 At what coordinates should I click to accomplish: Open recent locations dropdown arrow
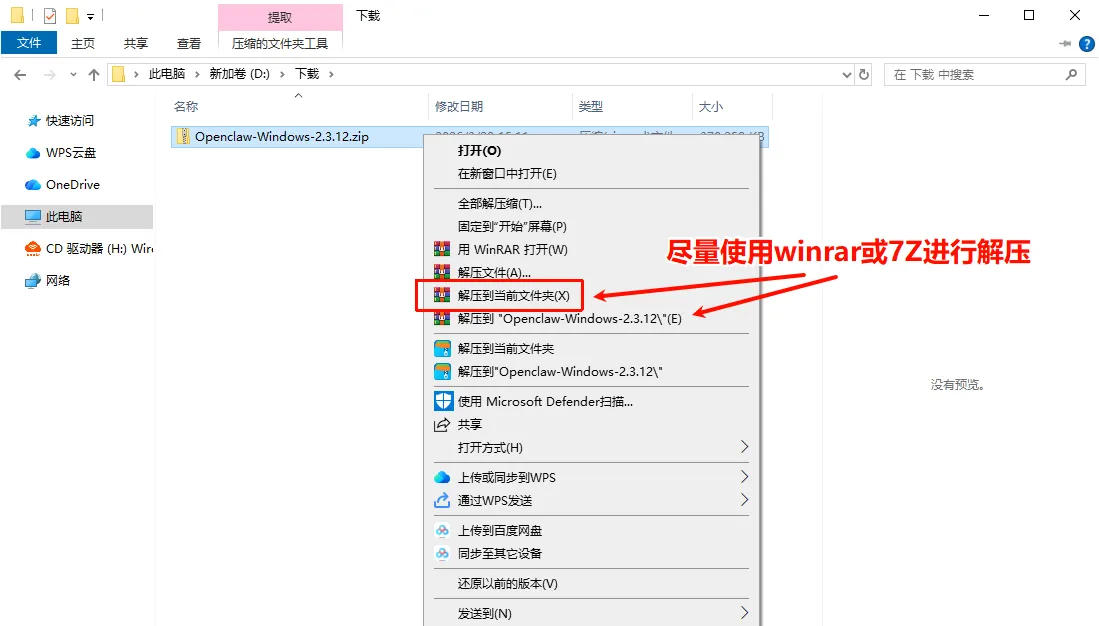[73, 74]
